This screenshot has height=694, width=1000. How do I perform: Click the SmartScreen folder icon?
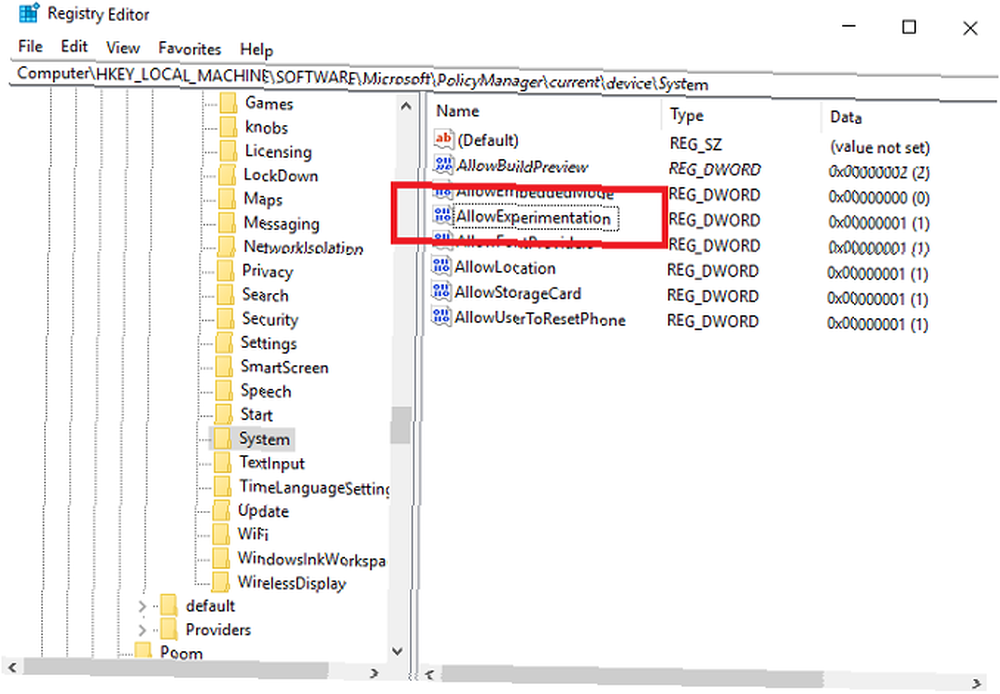click(224, 367)
